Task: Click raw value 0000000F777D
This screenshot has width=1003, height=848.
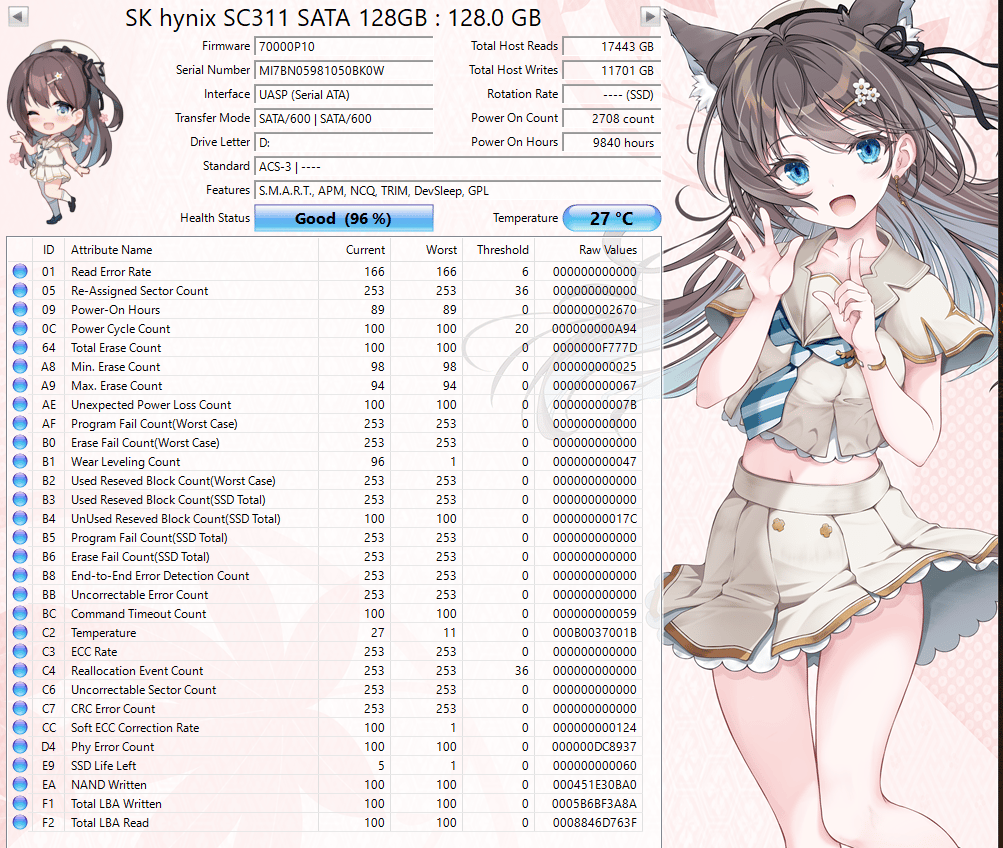Action: (x=595, y=347)
